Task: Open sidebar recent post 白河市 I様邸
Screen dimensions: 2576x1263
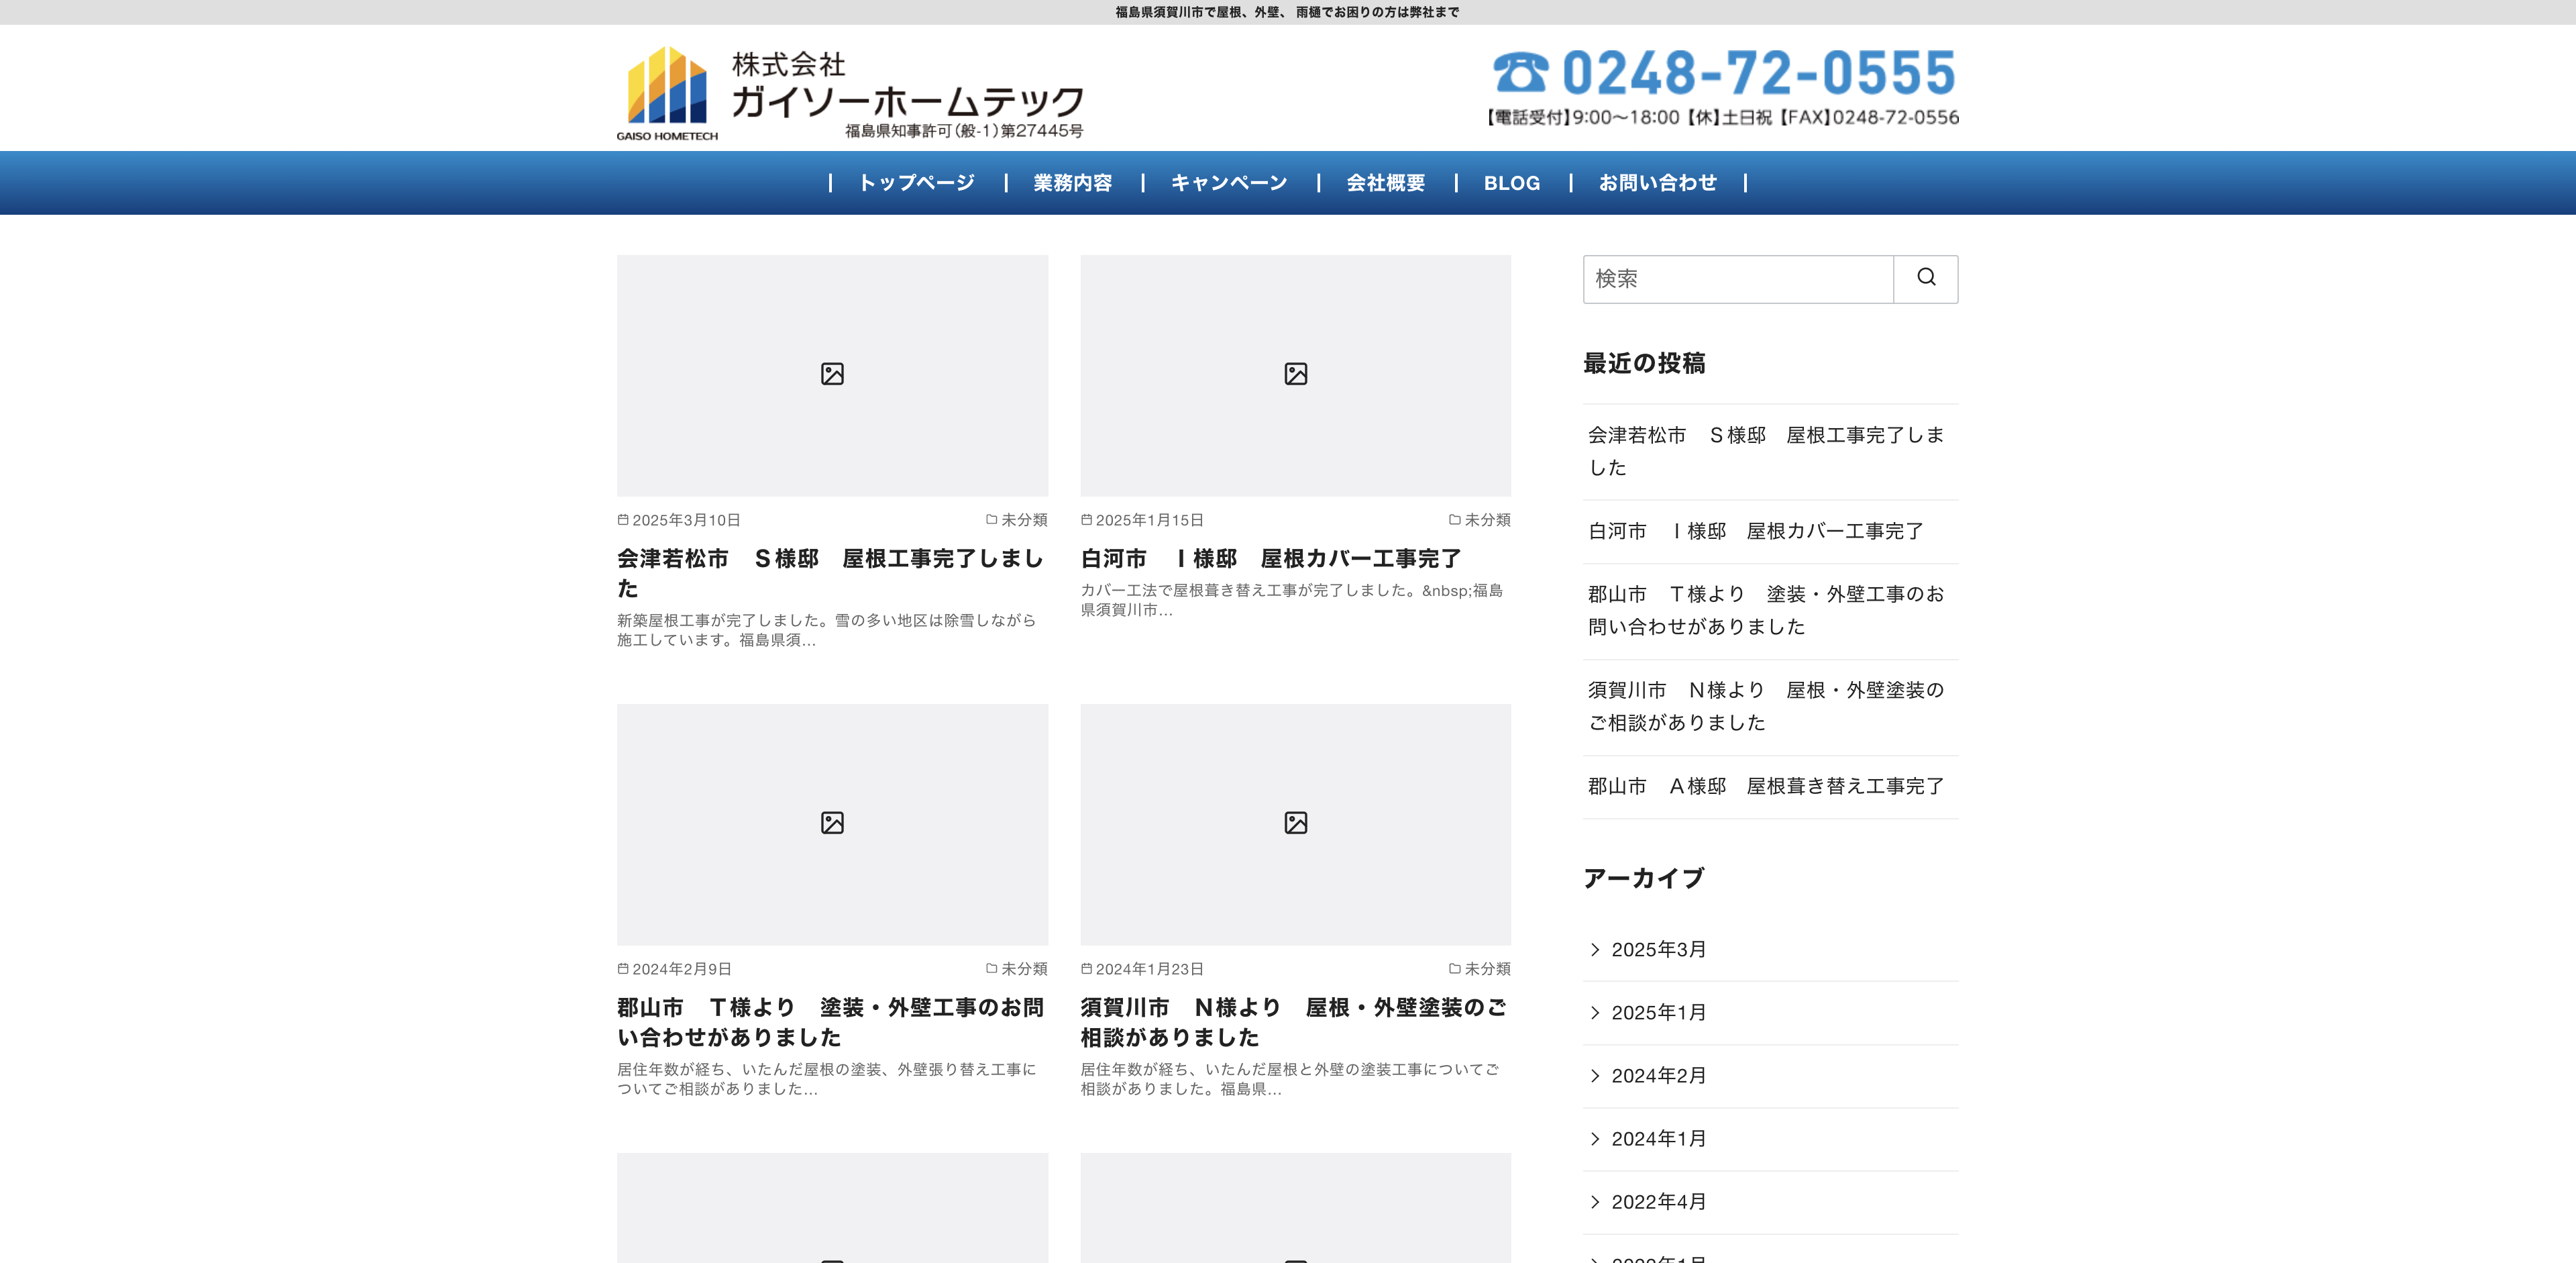Action: tap(1755, 531)
